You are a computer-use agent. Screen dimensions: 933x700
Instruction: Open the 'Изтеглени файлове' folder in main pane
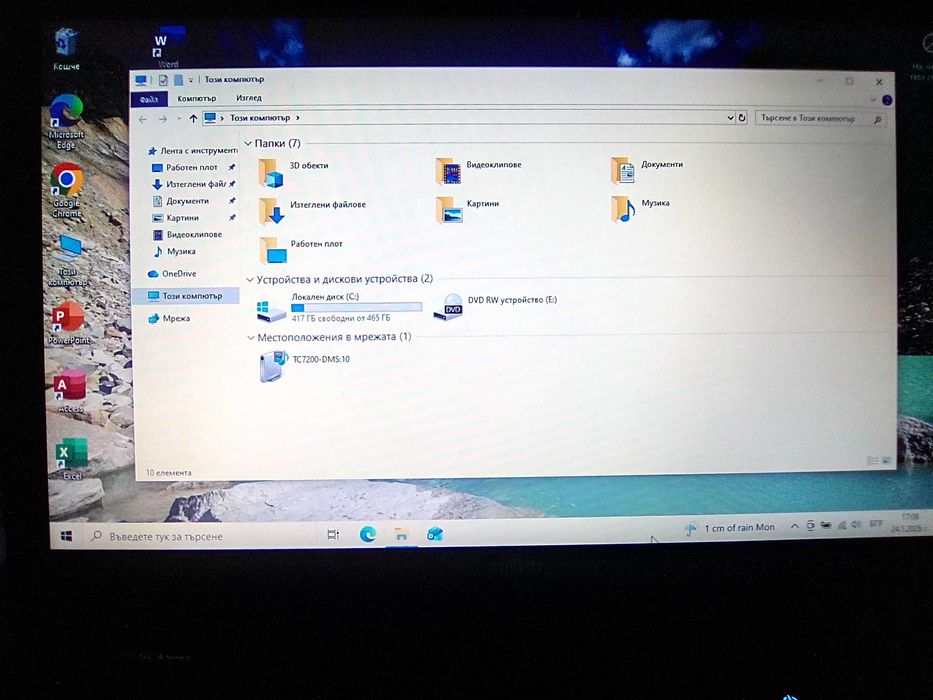(x=313, y=211)
